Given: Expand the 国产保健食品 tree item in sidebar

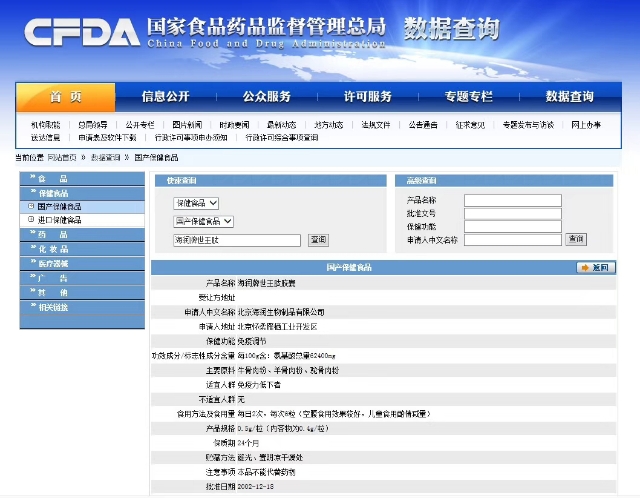Looking at the screenshot, I should coord(31,206).
